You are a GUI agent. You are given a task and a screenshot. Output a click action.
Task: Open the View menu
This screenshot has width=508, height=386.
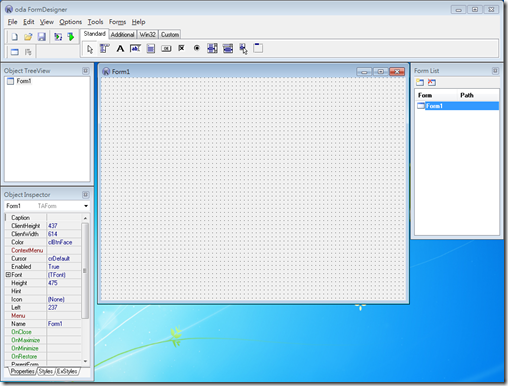[x=47, y=22]
